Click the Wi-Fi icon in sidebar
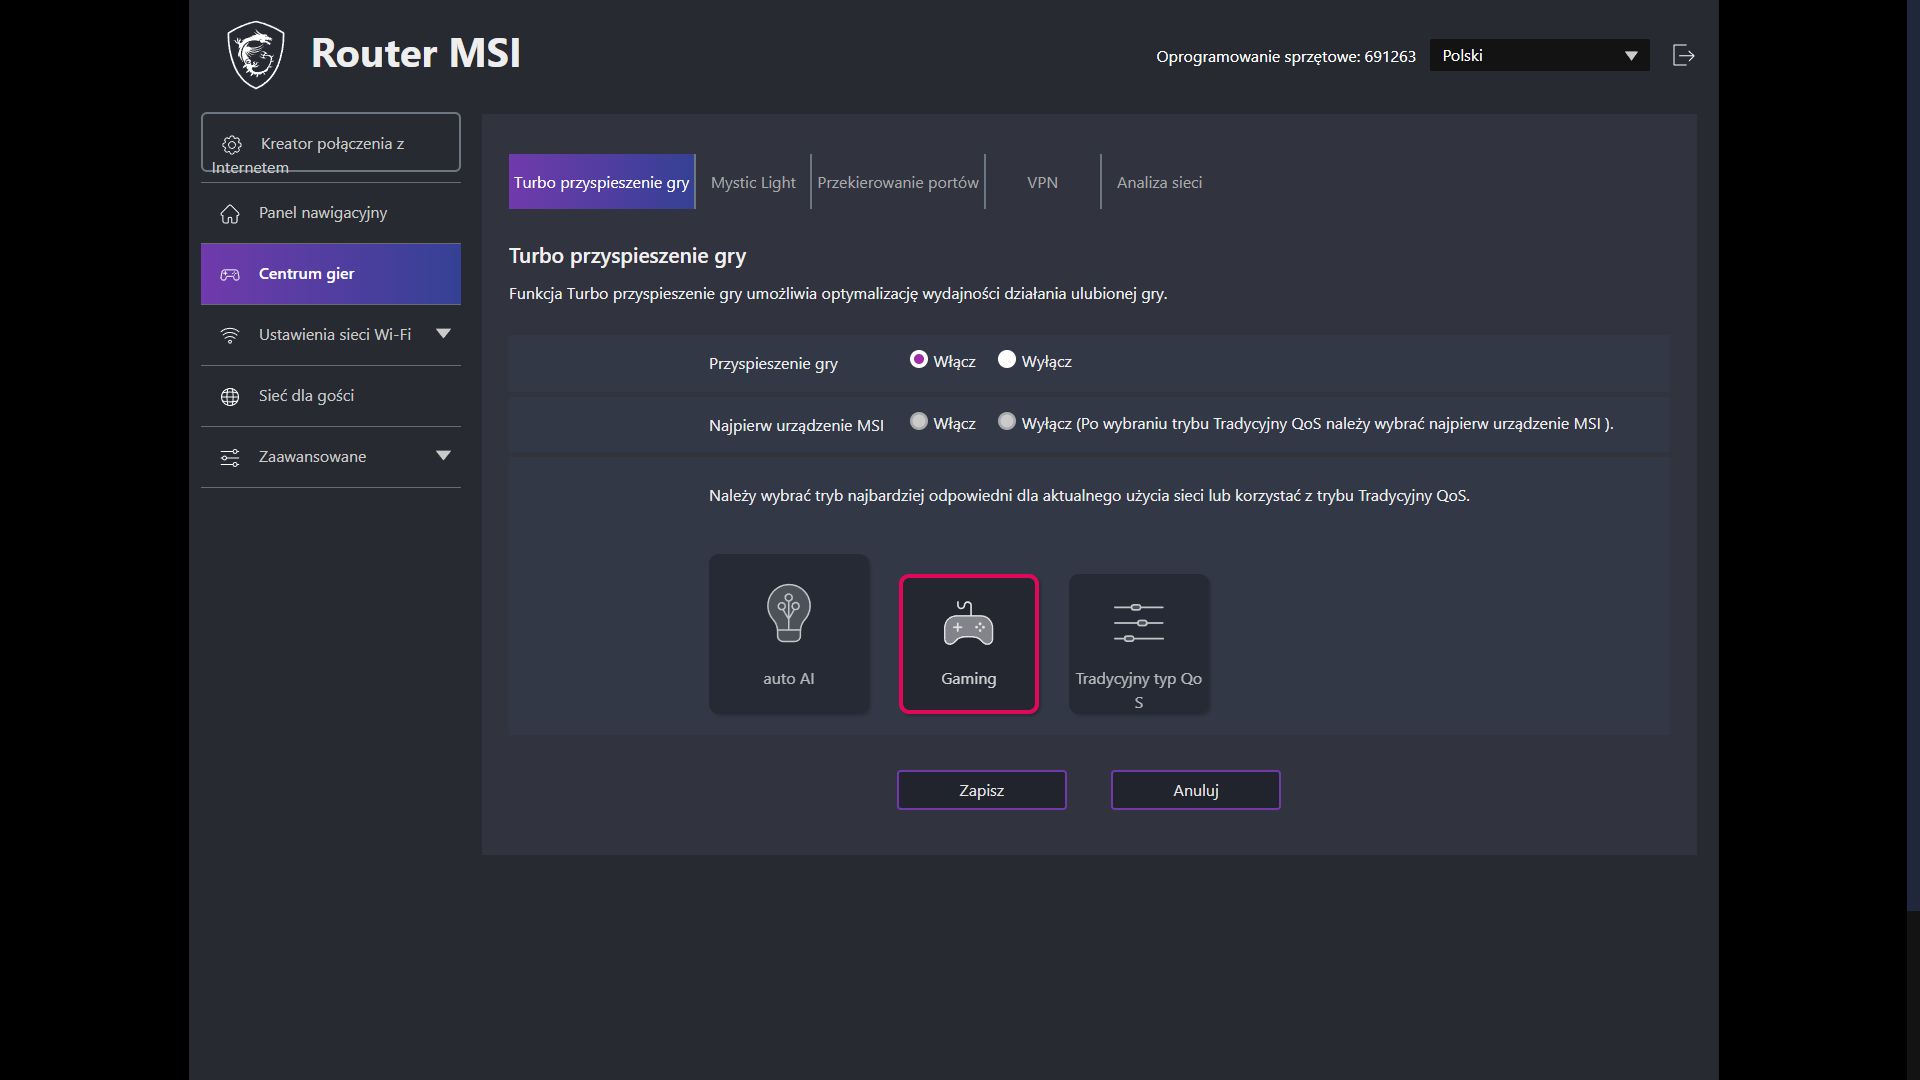The width and height of the screenshot is (1920, 1080). 230,335
